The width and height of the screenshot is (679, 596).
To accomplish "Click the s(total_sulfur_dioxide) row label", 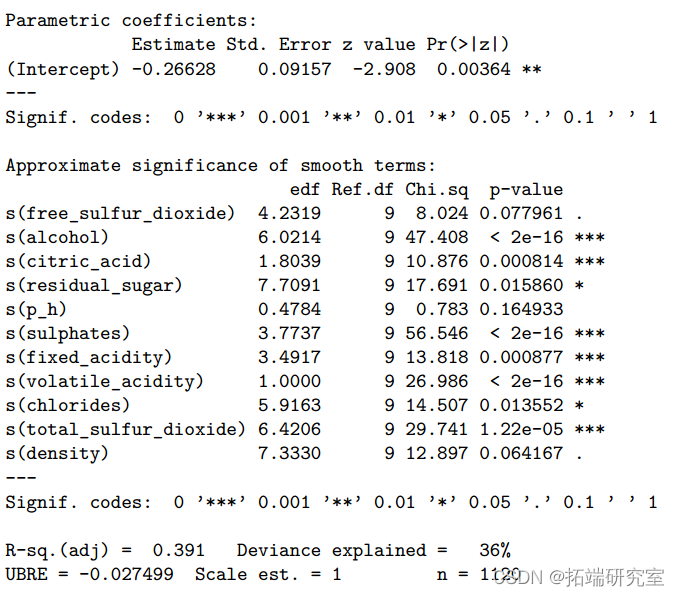I will 126,430.
